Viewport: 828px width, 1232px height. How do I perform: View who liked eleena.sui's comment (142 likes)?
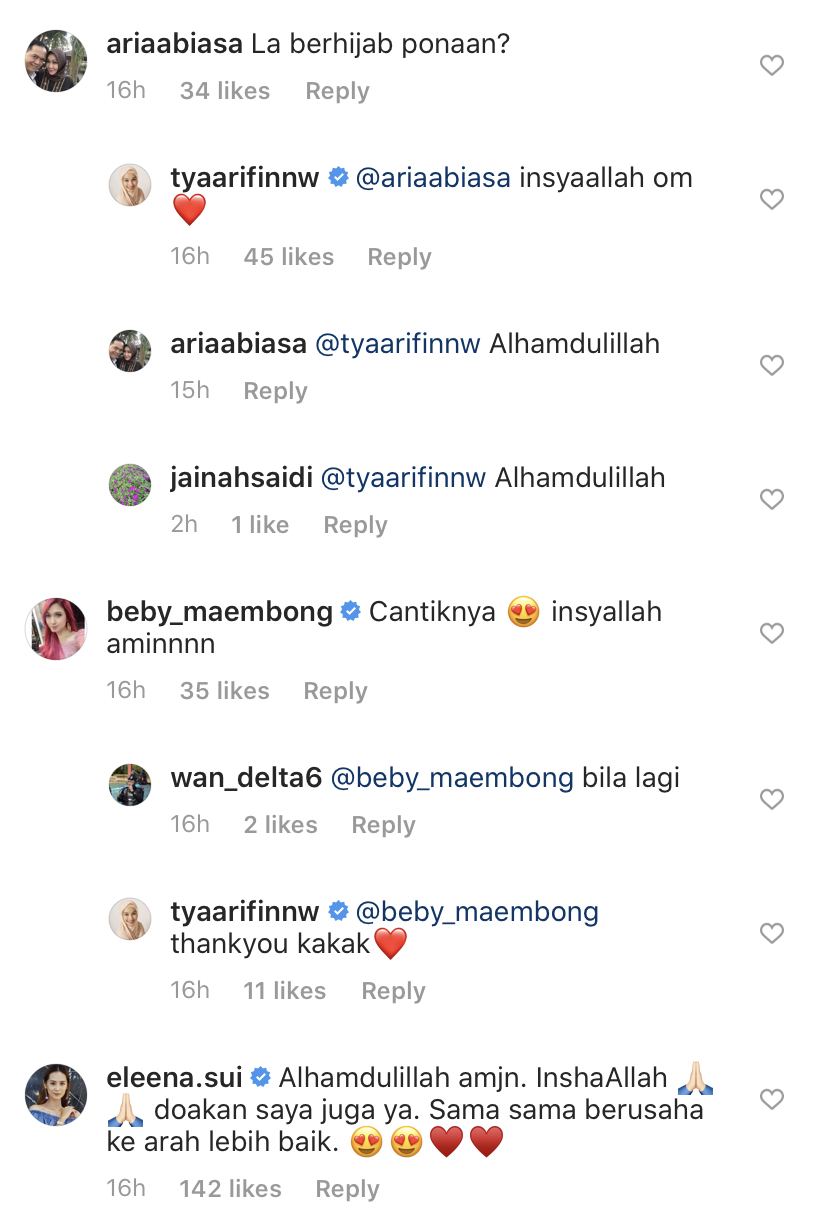230,1189
